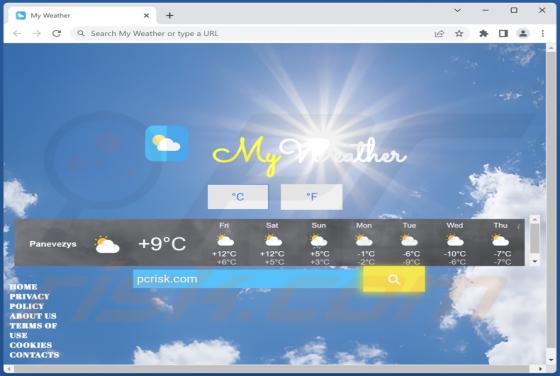This screenshot has width=560, height=376.
Task: Open a new tab with plus button
Action: [170, 16]
